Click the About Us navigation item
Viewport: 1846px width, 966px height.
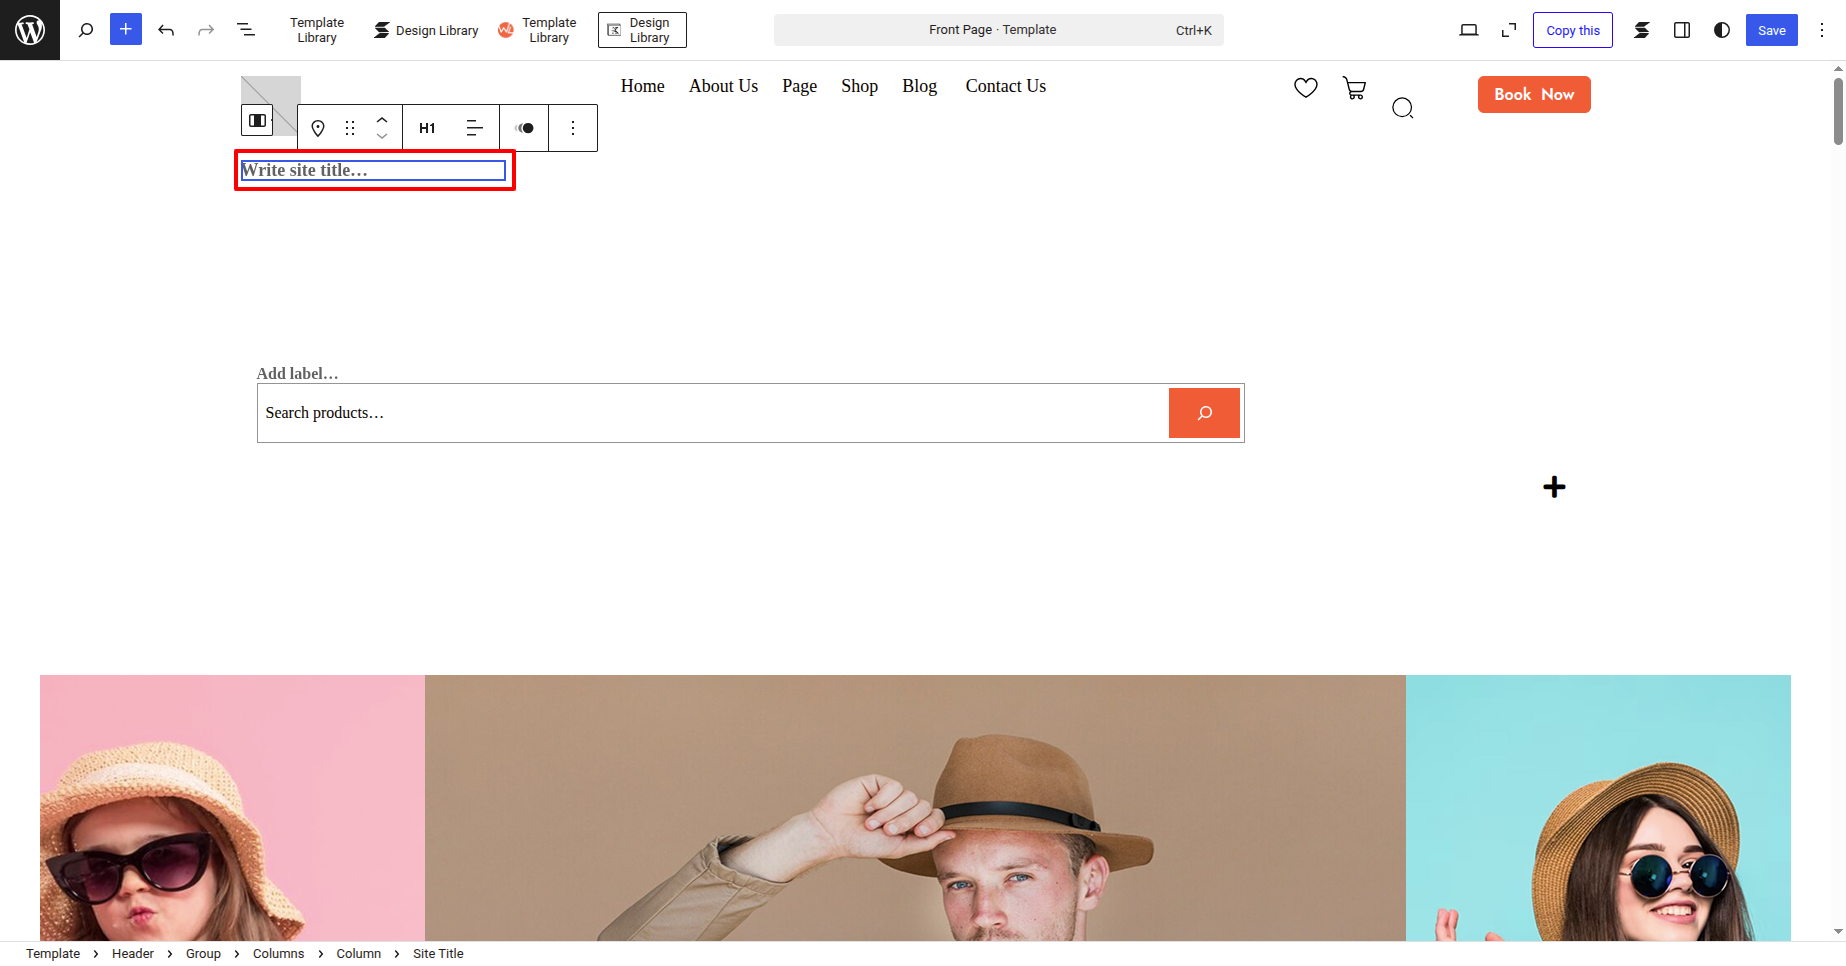(723, 86)
